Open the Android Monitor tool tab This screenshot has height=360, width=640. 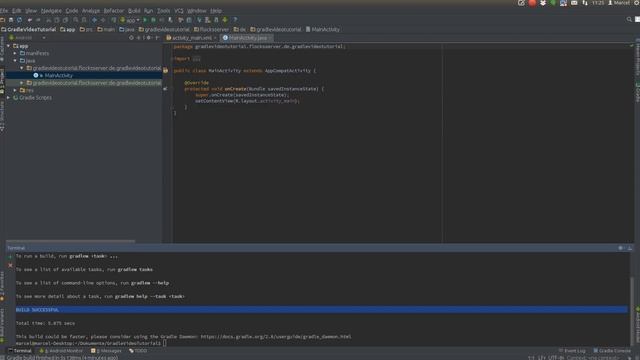point(61,351)
